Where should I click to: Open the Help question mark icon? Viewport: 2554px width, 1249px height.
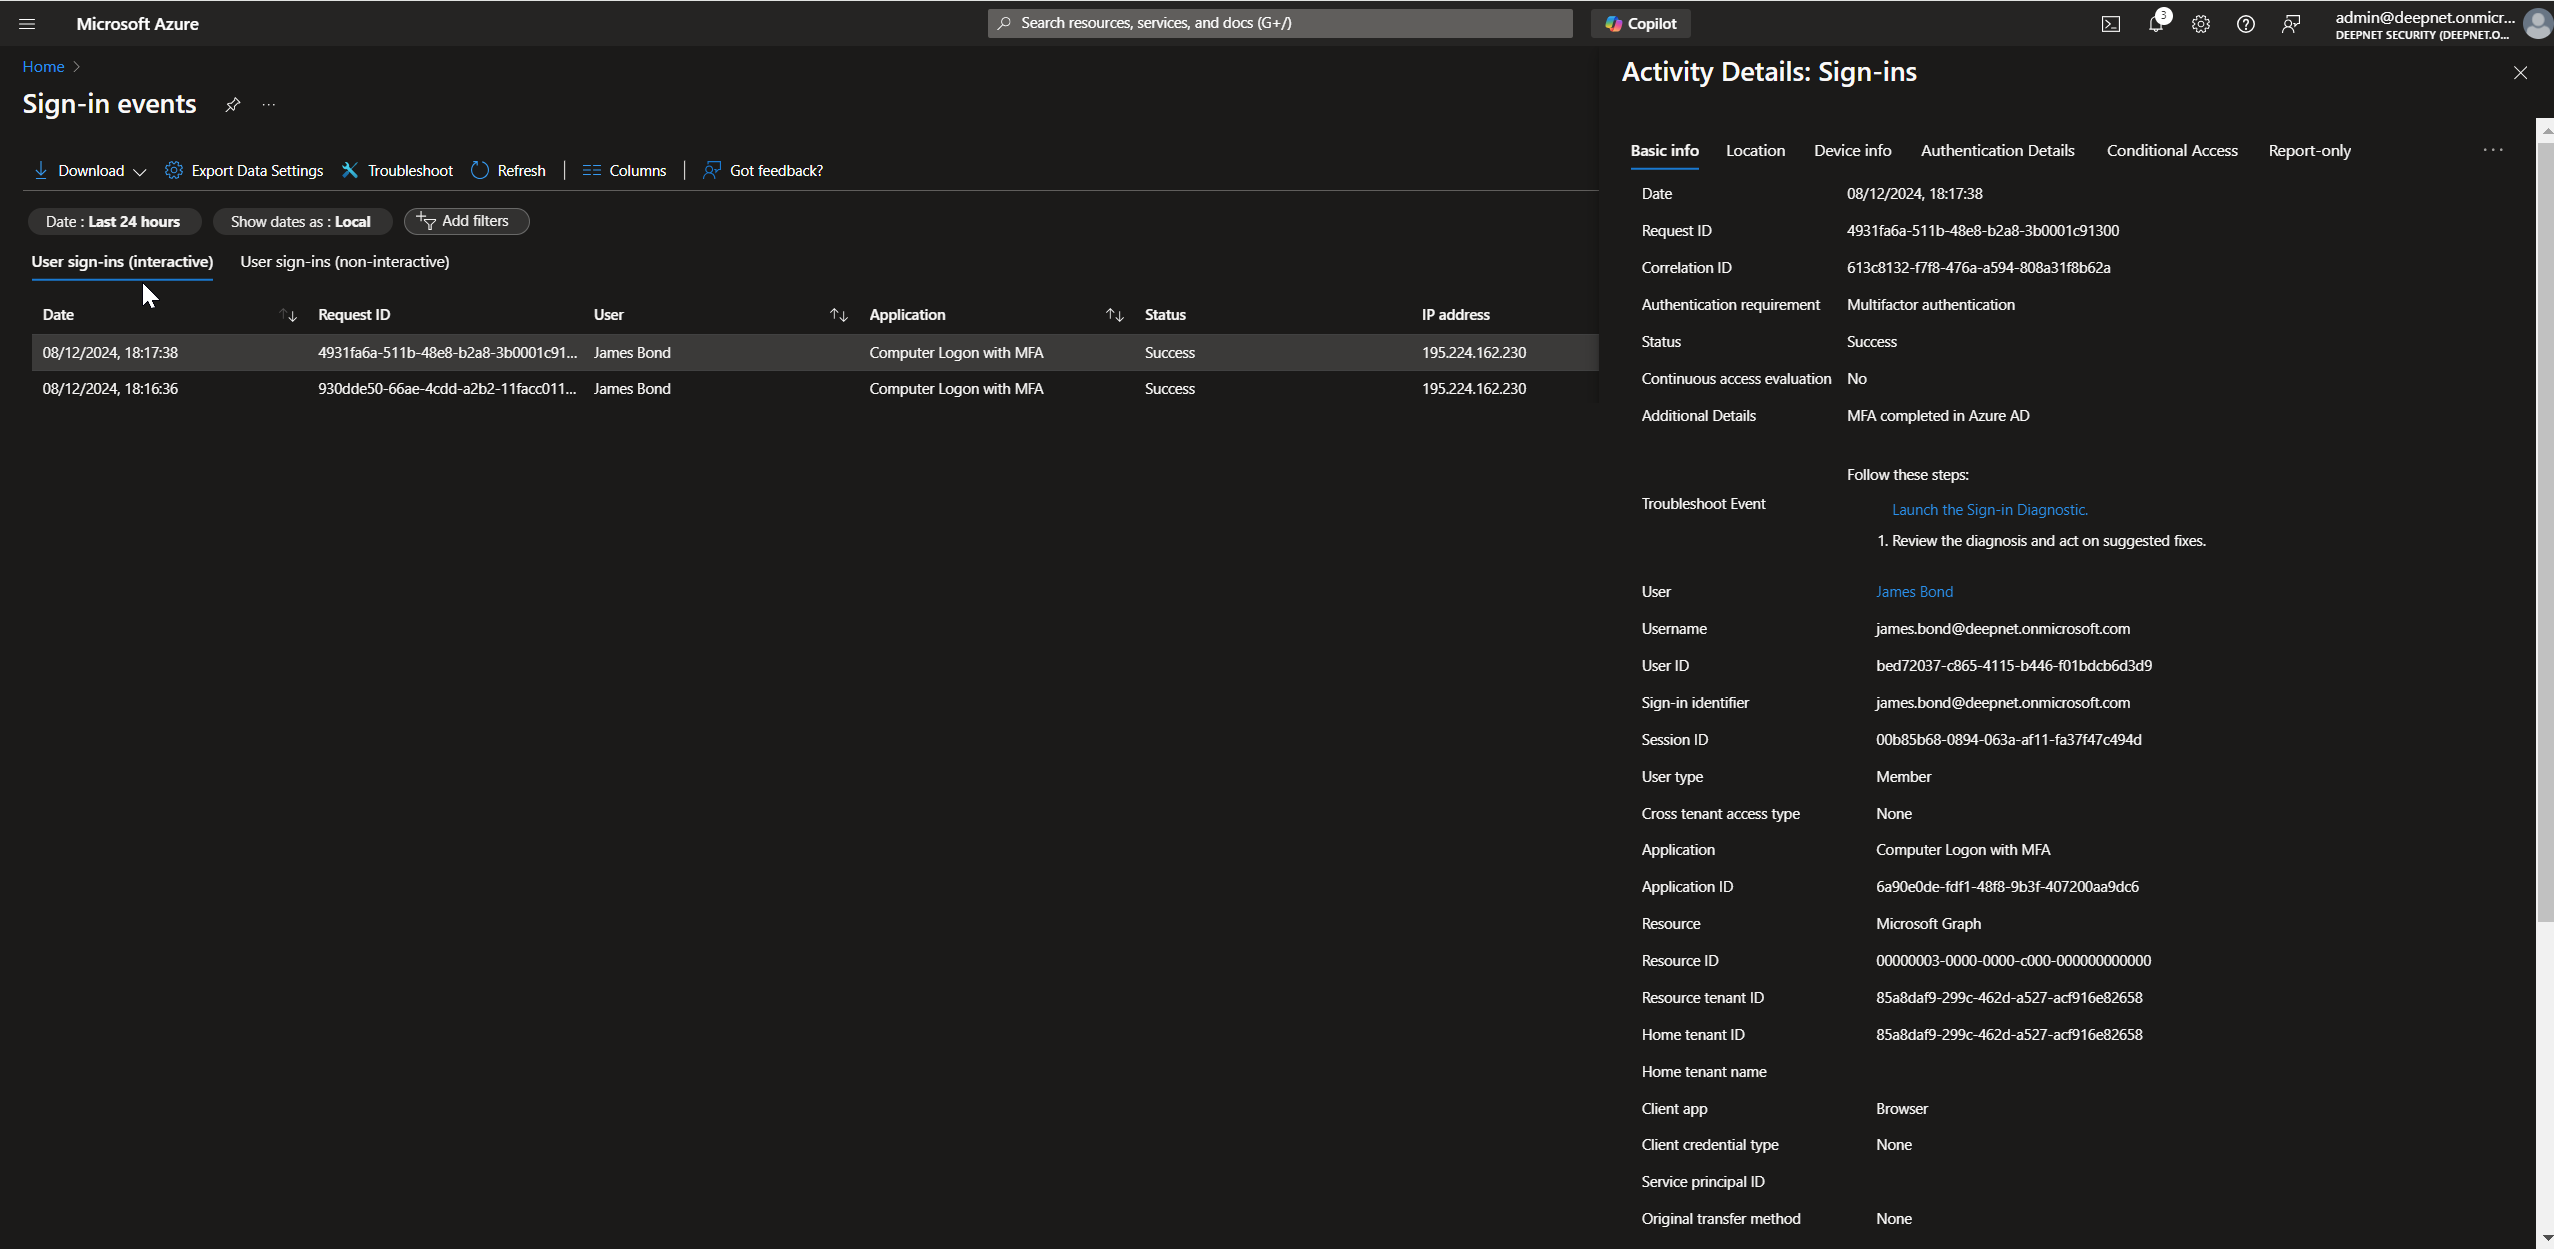2245,24
